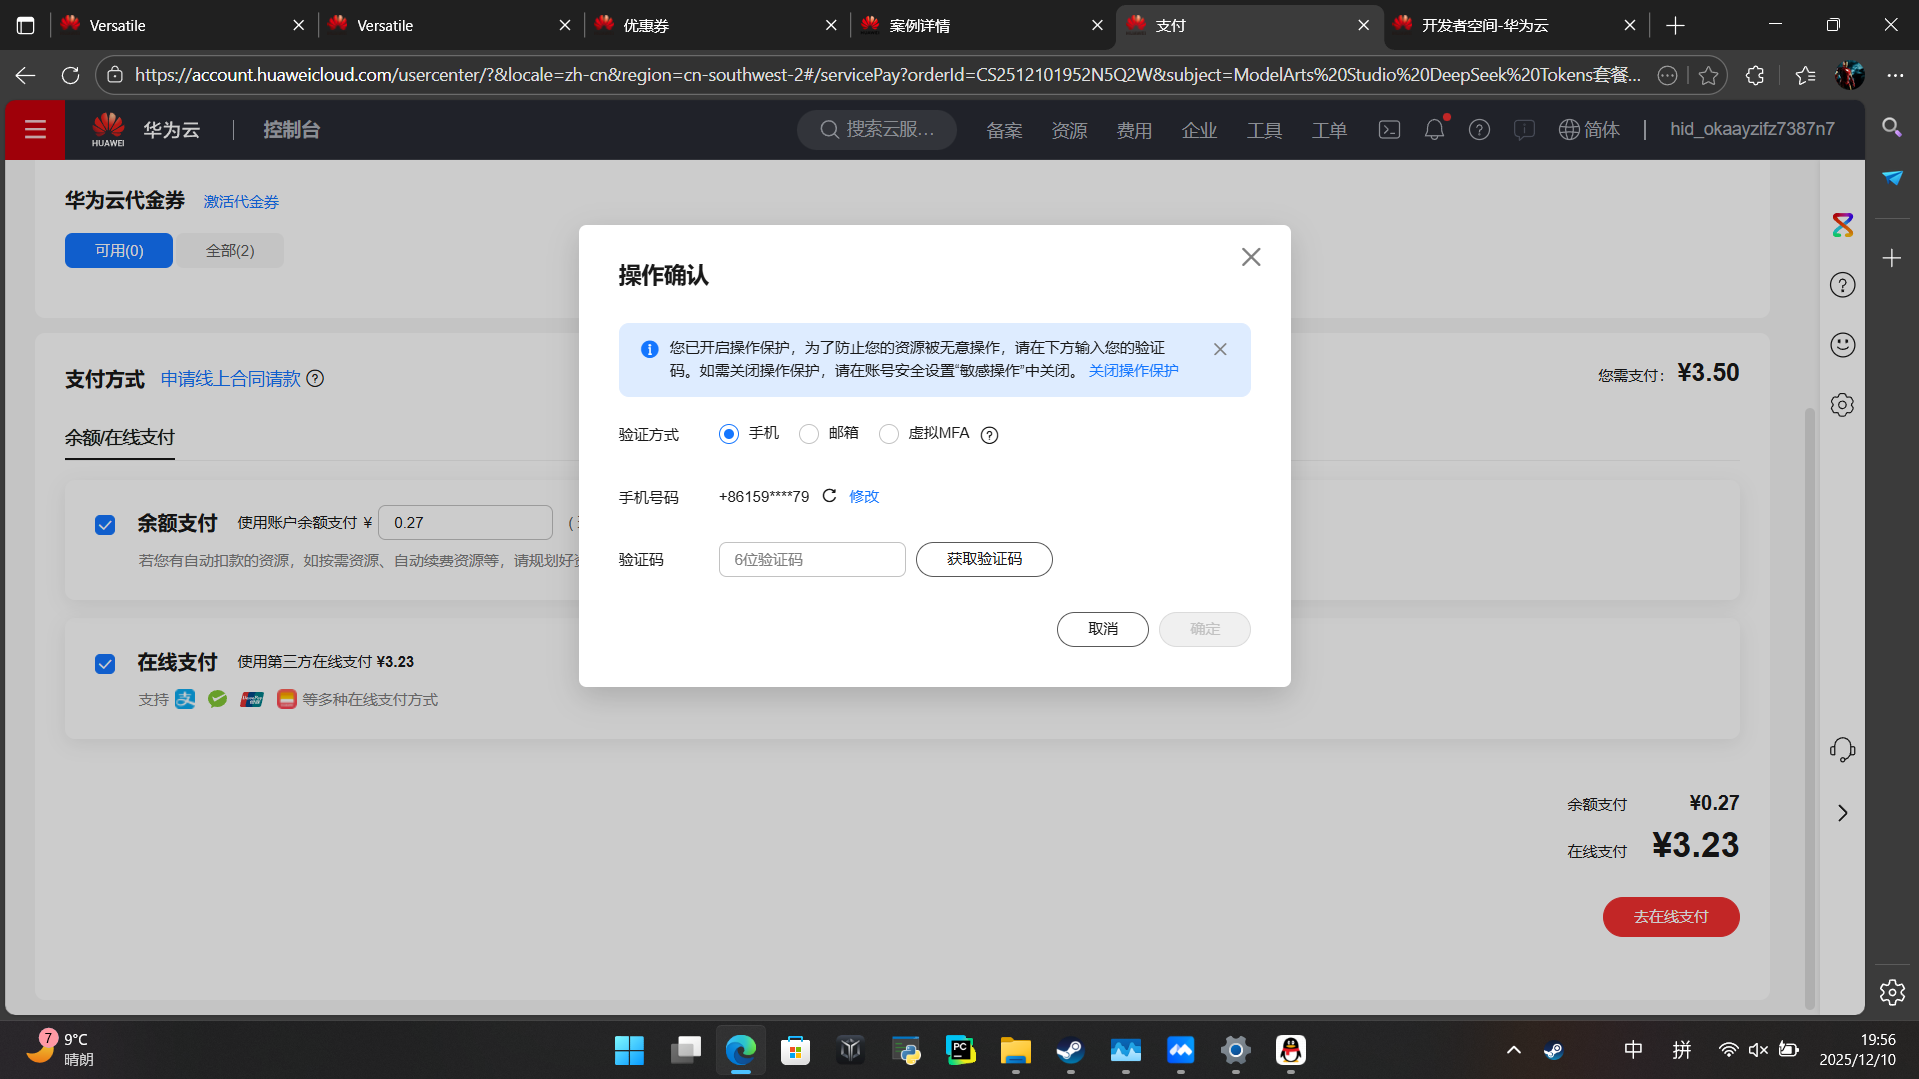
Task: Show the virtual MFA help tooltip
Action: [x=989, y=435]
